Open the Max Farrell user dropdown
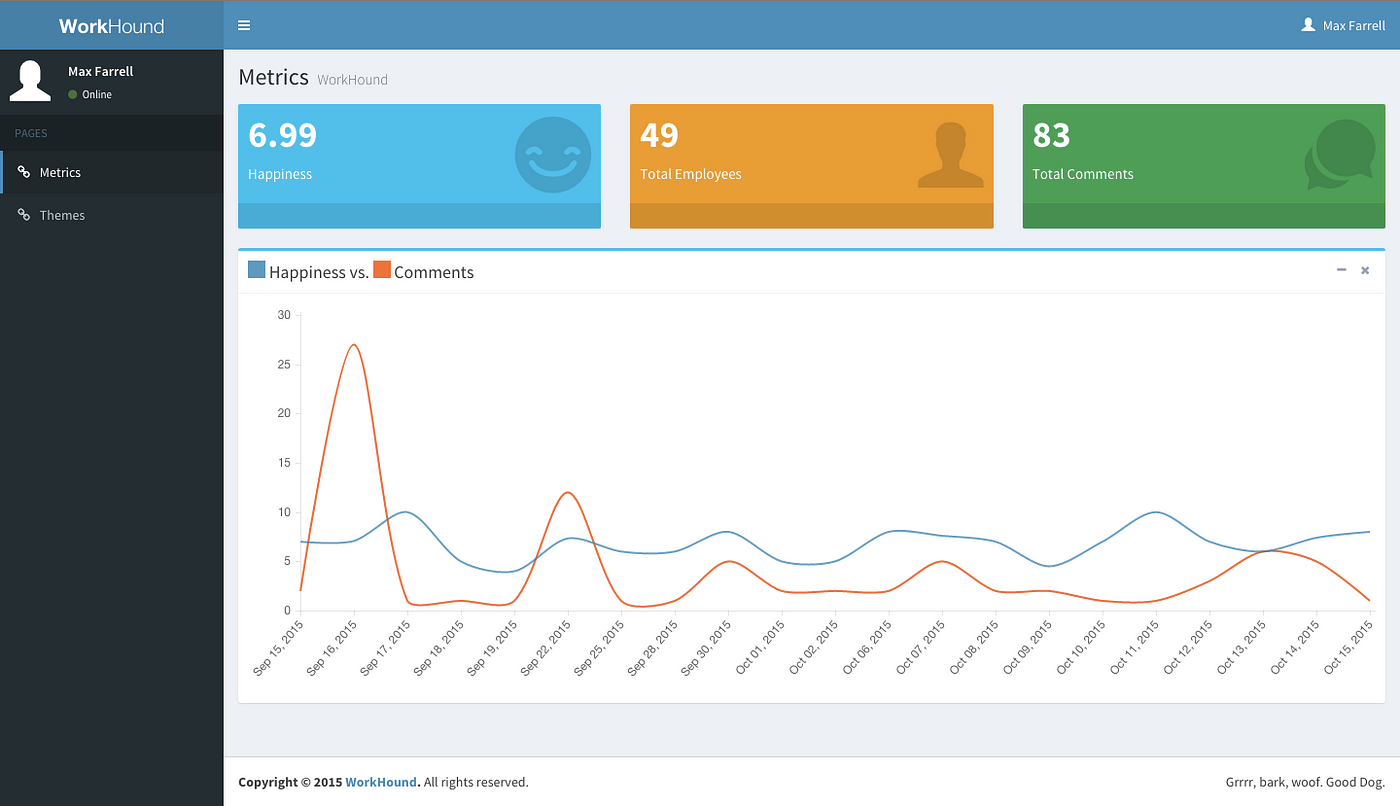 (x=1343, y=25)
